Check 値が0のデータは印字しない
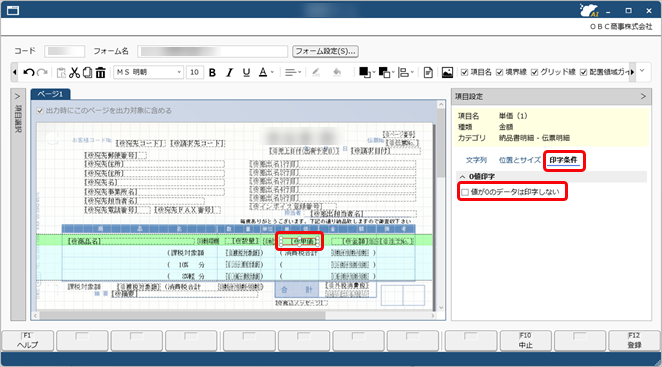The image size is (662, 367). pyautogui.click(x=465, y=192)
